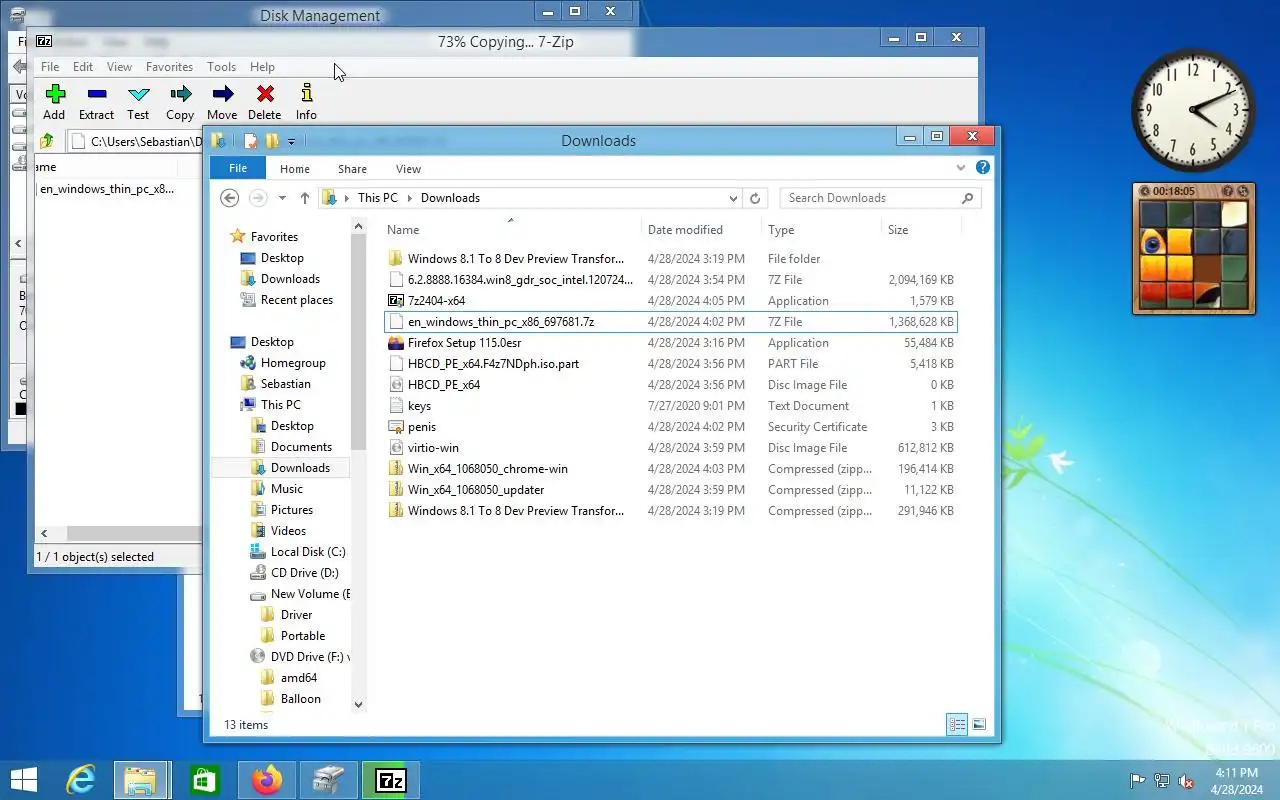The width and height of the screenshot is (1280, 800).
Task: Click the puzzle gadget picture-change arrow icon
Action: (1144, 191)
